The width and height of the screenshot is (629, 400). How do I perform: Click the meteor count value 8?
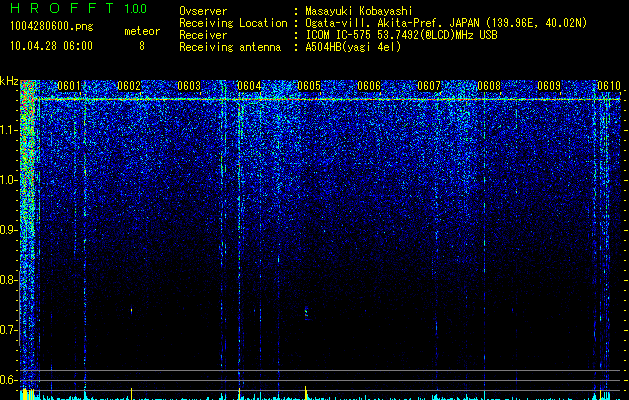point(142,46)
